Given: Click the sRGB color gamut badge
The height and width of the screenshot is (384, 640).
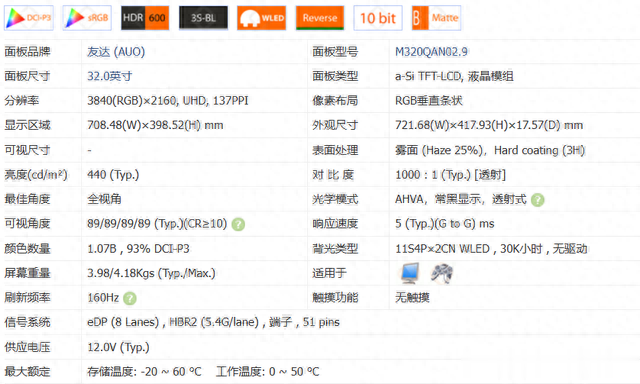Looking at the screenshot, I should click(87, 18).
